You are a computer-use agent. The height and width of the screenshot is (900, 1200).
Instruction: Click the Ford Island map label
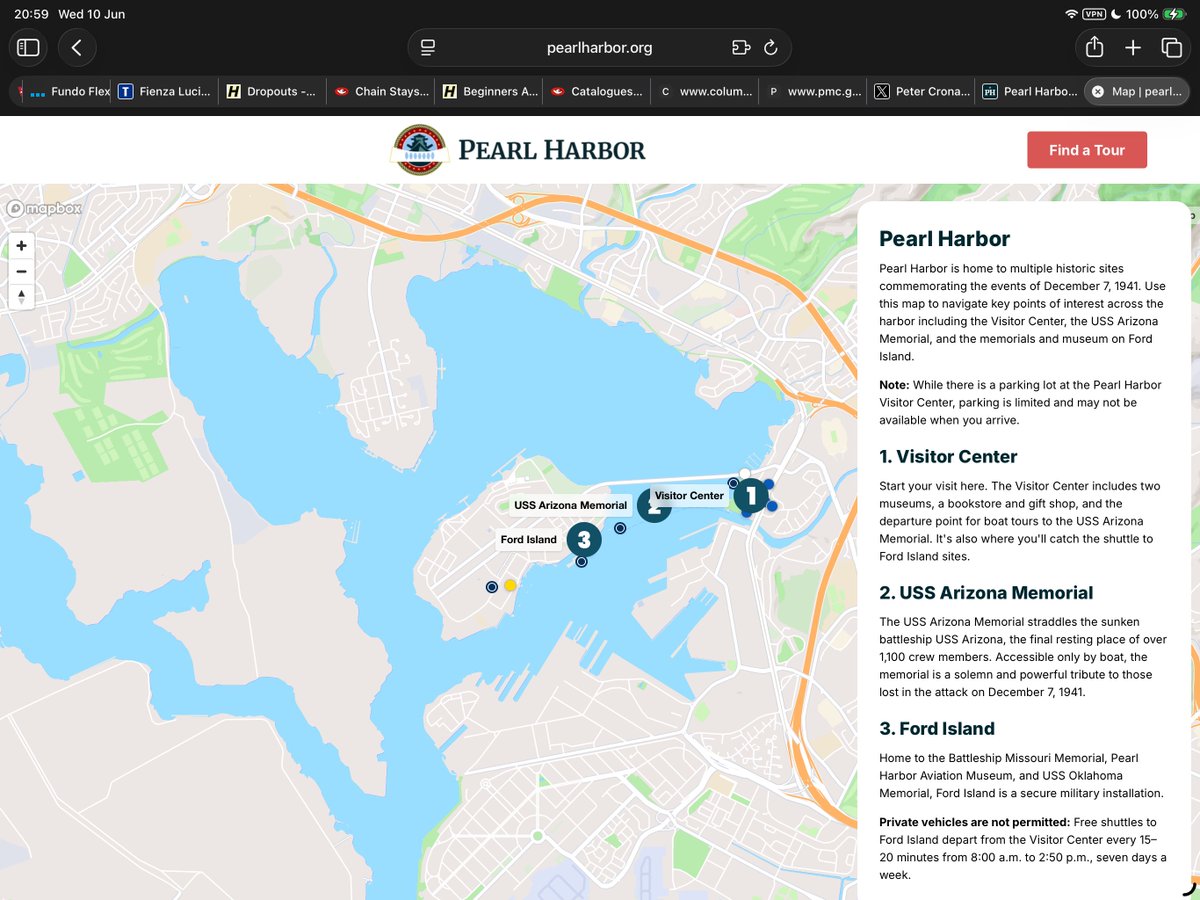point(528,539)
